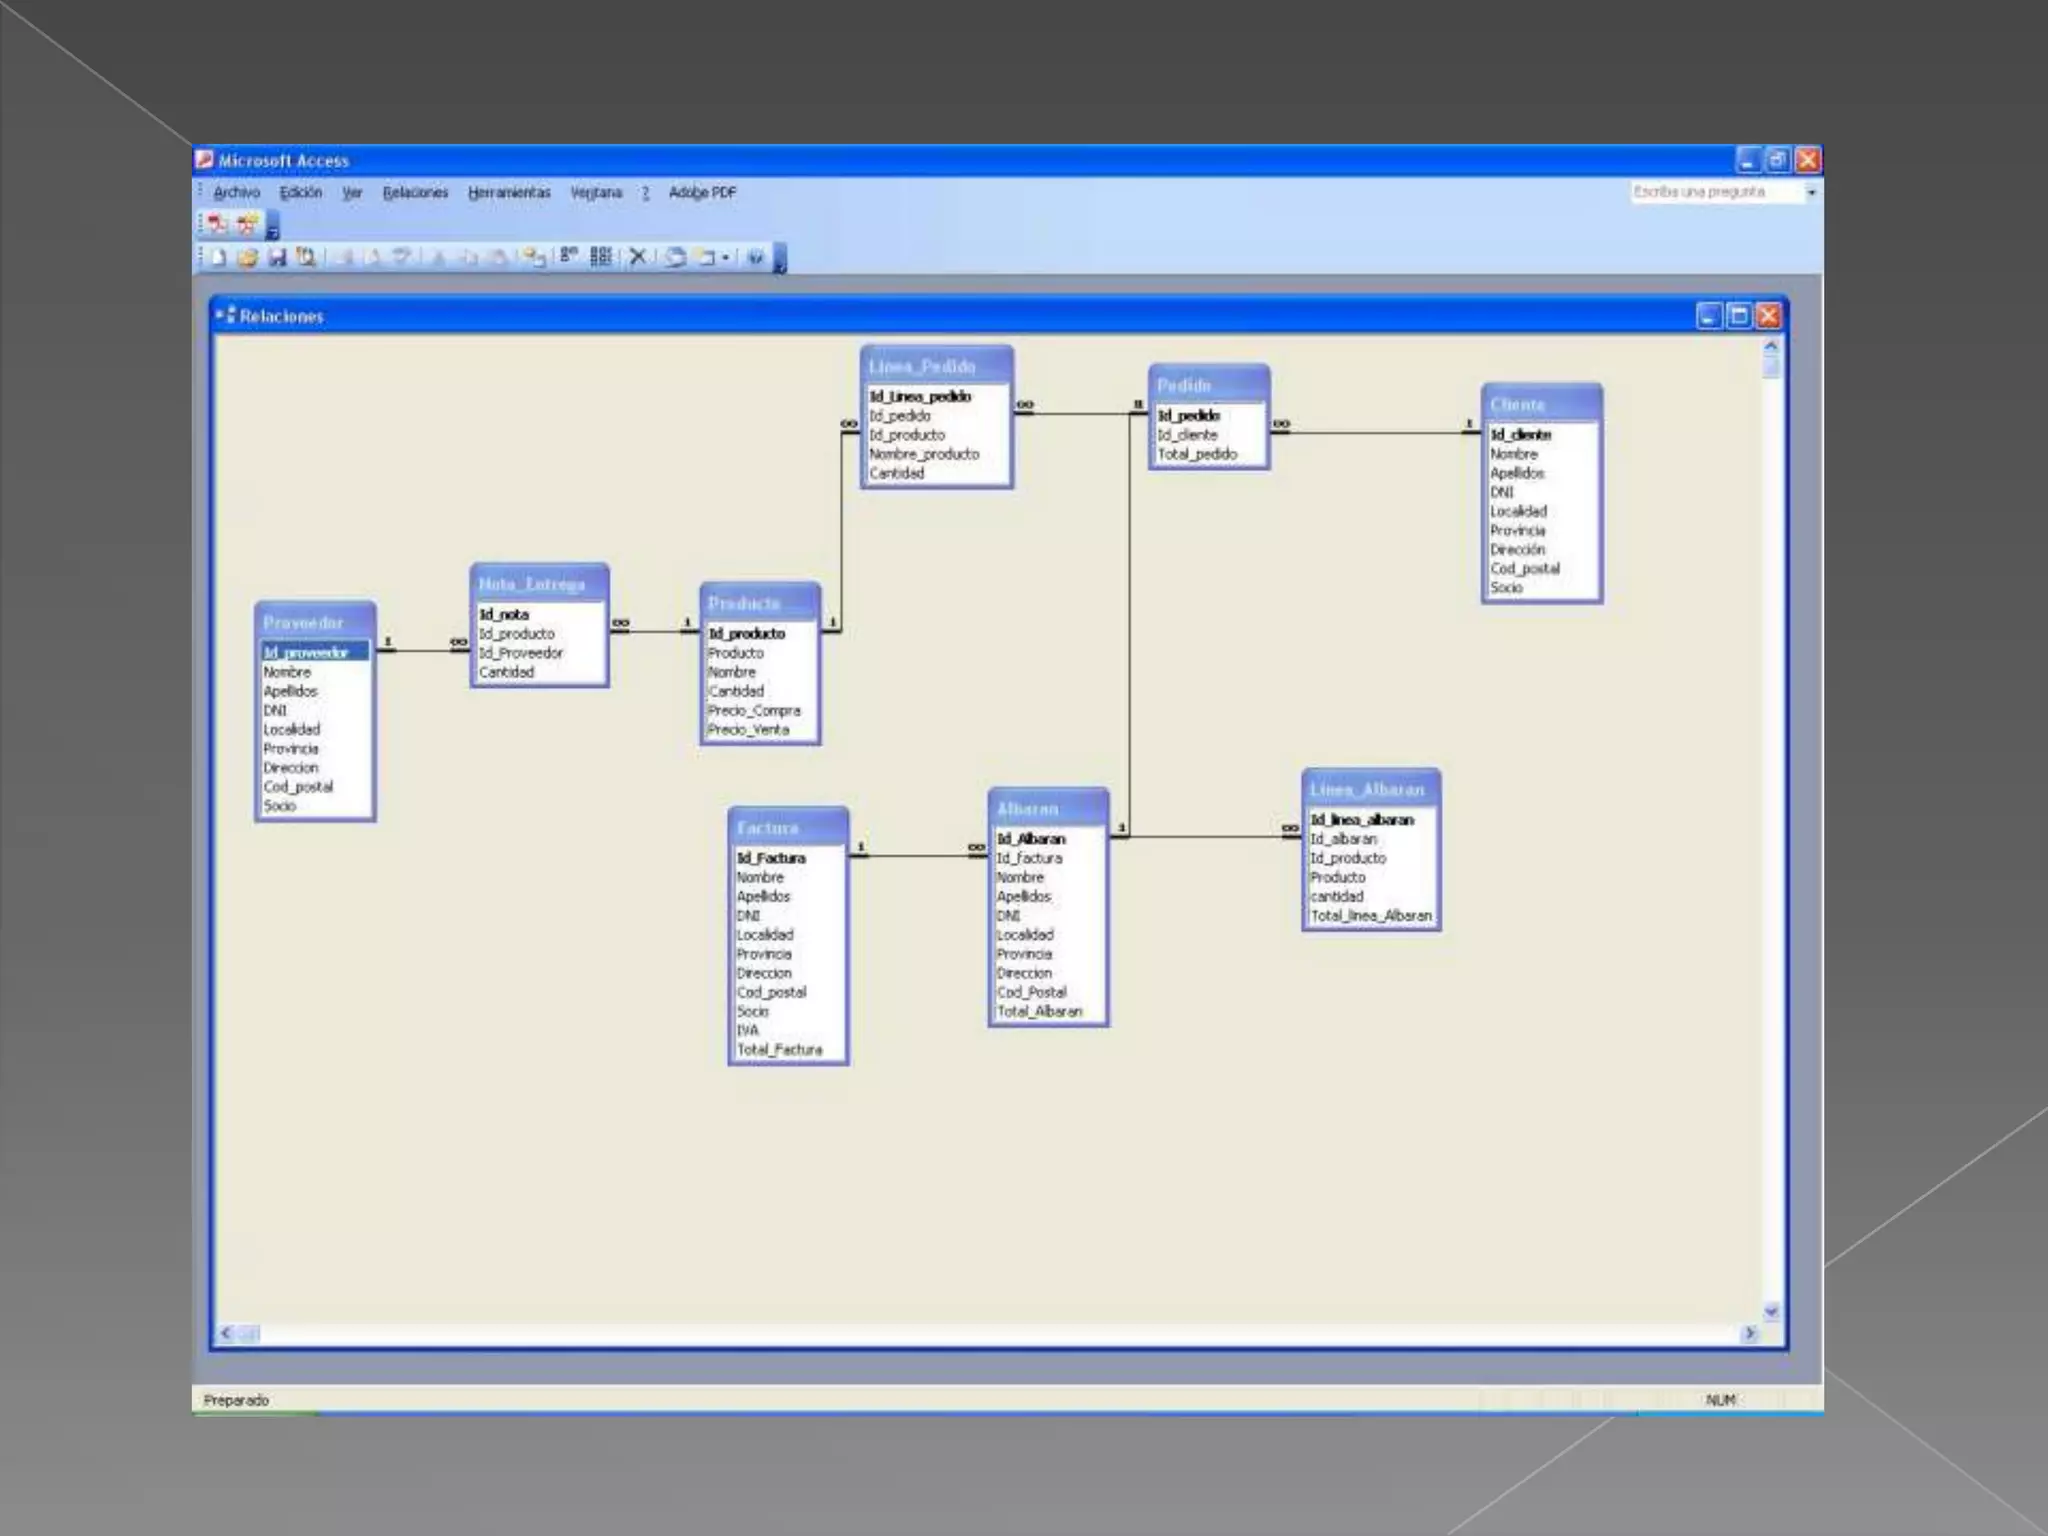
Task: Click the second Adobe PDF email icon
Action: tap(248, 224)
